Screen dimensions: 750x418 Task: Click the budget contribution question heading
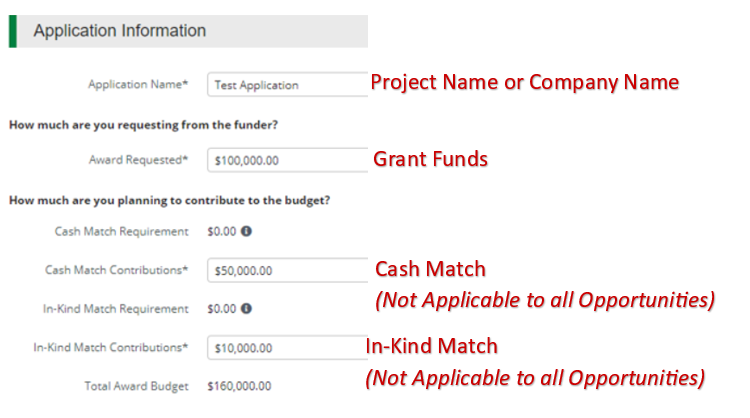point(169,200)
